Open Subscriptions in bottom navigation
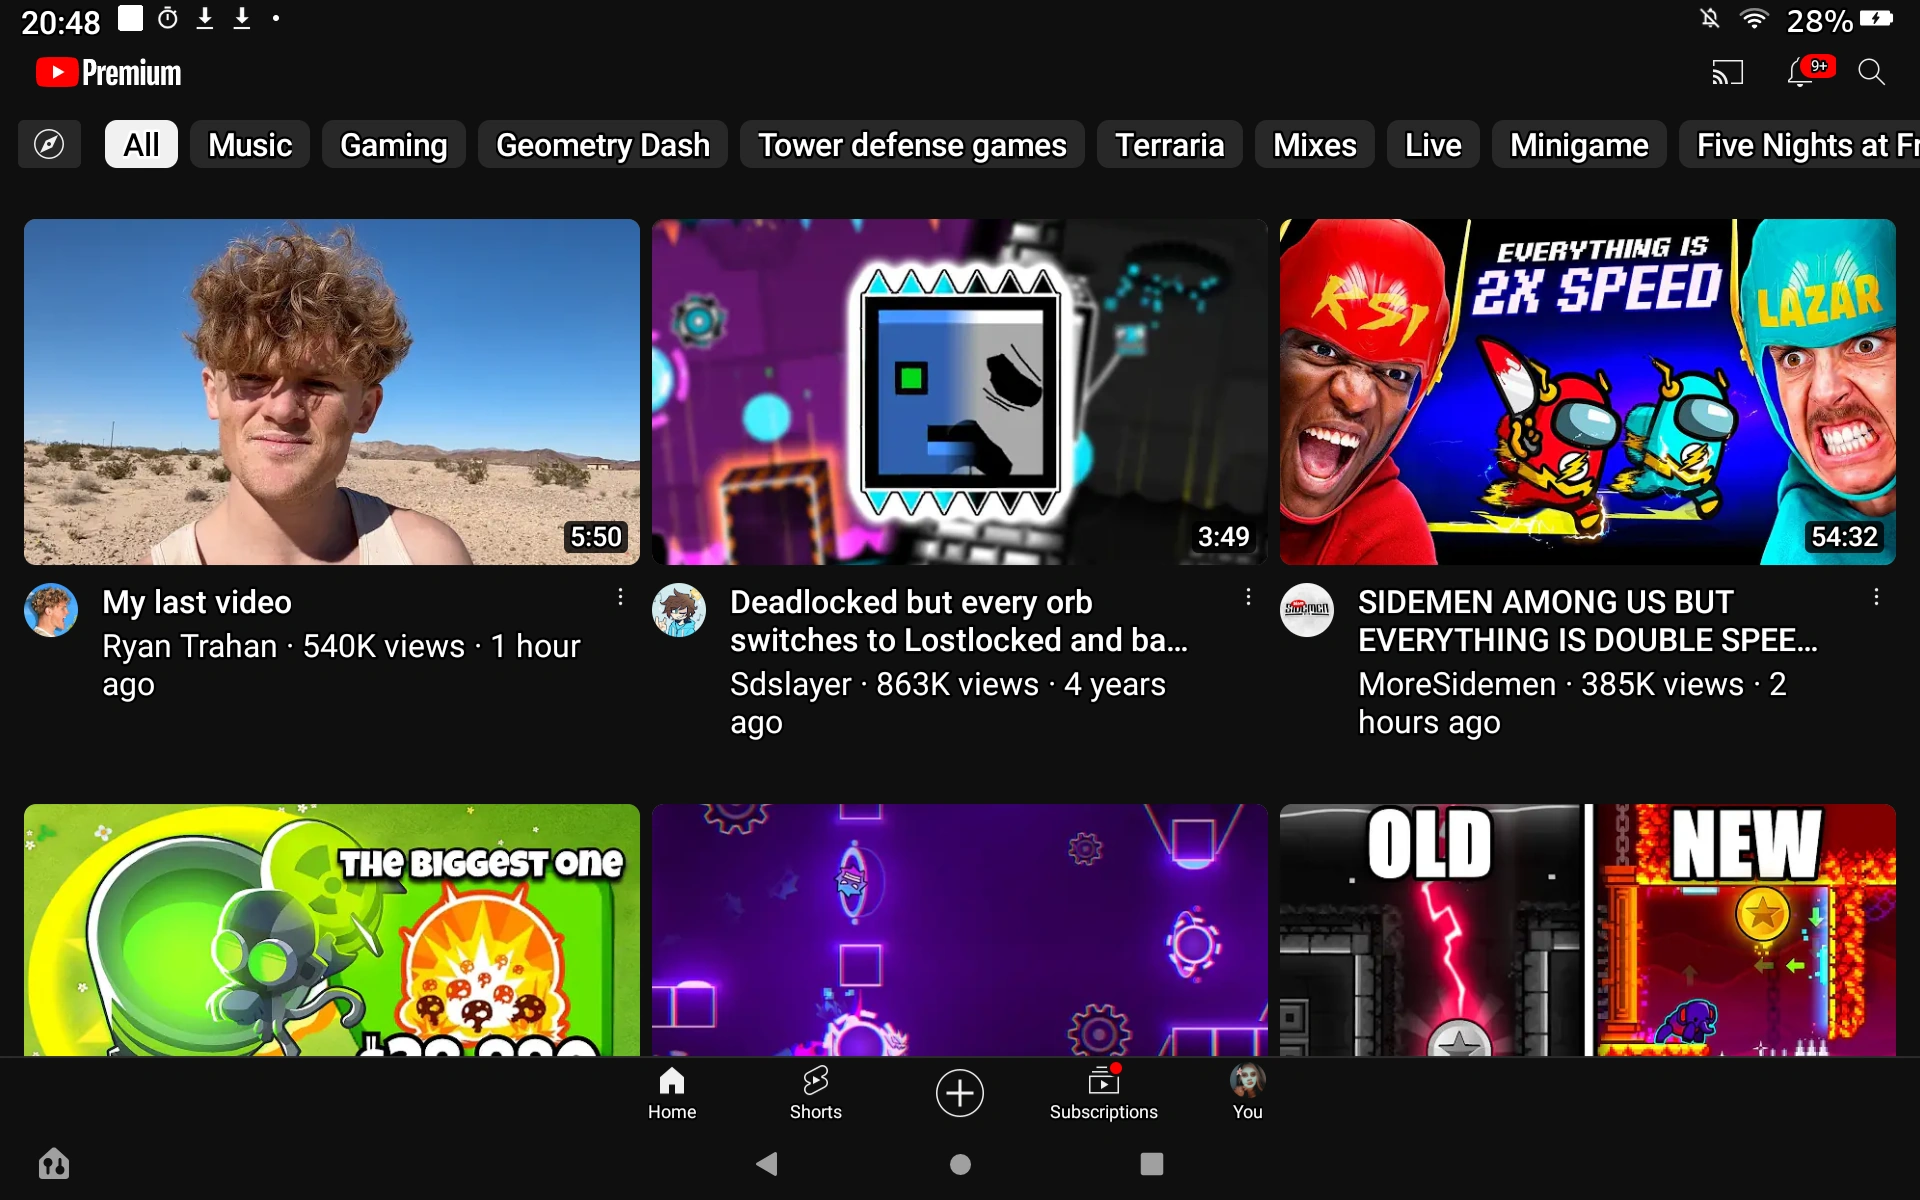This screenshot has width=1920, height=1200. tap(1103, 1092)
